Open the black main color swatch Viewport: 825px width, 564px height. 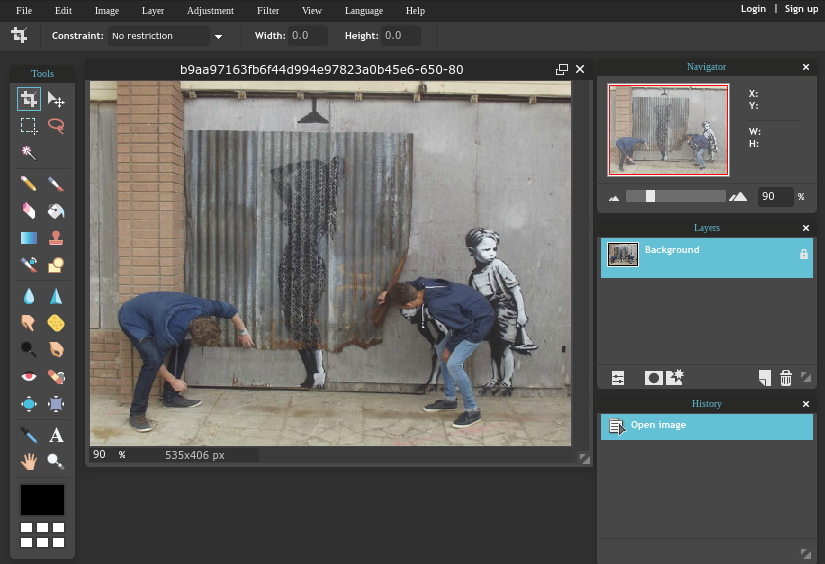point(42,499)
